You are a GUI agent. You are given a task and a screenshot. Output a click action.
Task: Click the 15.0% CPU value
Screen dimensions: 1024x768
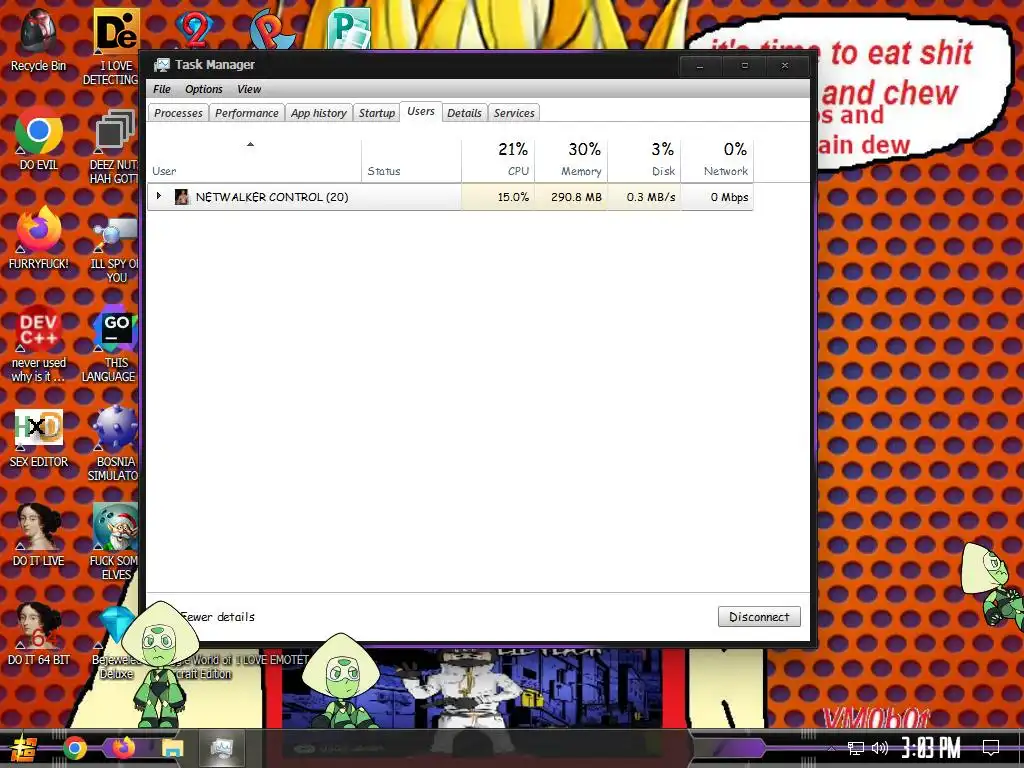(x=513, y=197)
